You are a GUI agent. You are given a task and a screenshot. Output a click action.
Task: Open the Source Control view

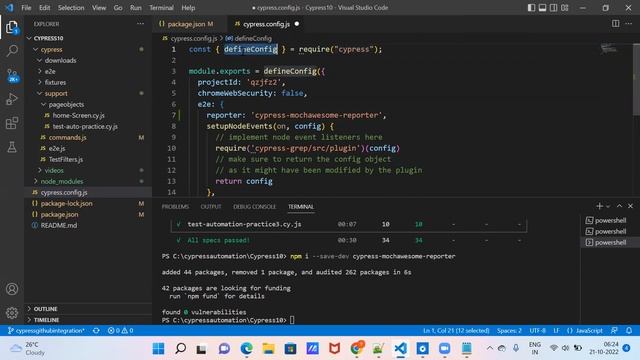pos(12,75)
